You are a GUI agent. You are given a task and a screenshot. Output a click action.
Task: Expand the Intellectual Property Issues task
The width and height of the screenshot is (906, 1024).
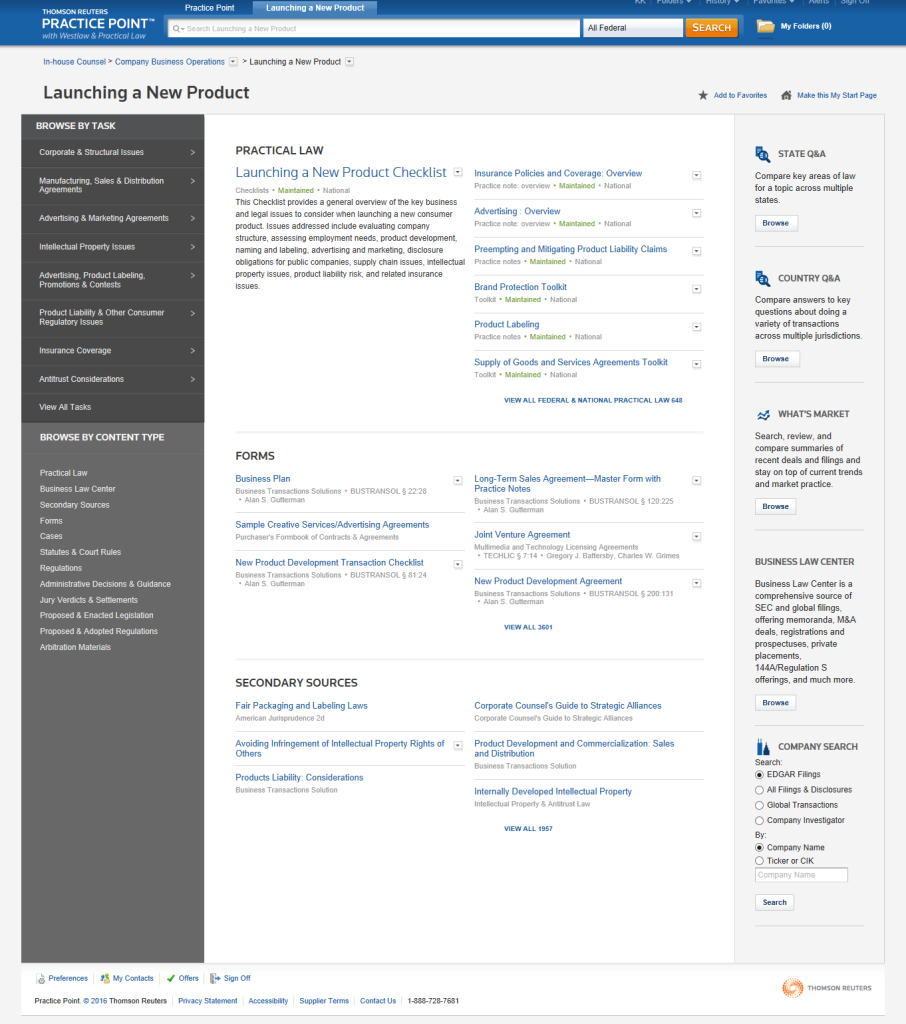113,247
